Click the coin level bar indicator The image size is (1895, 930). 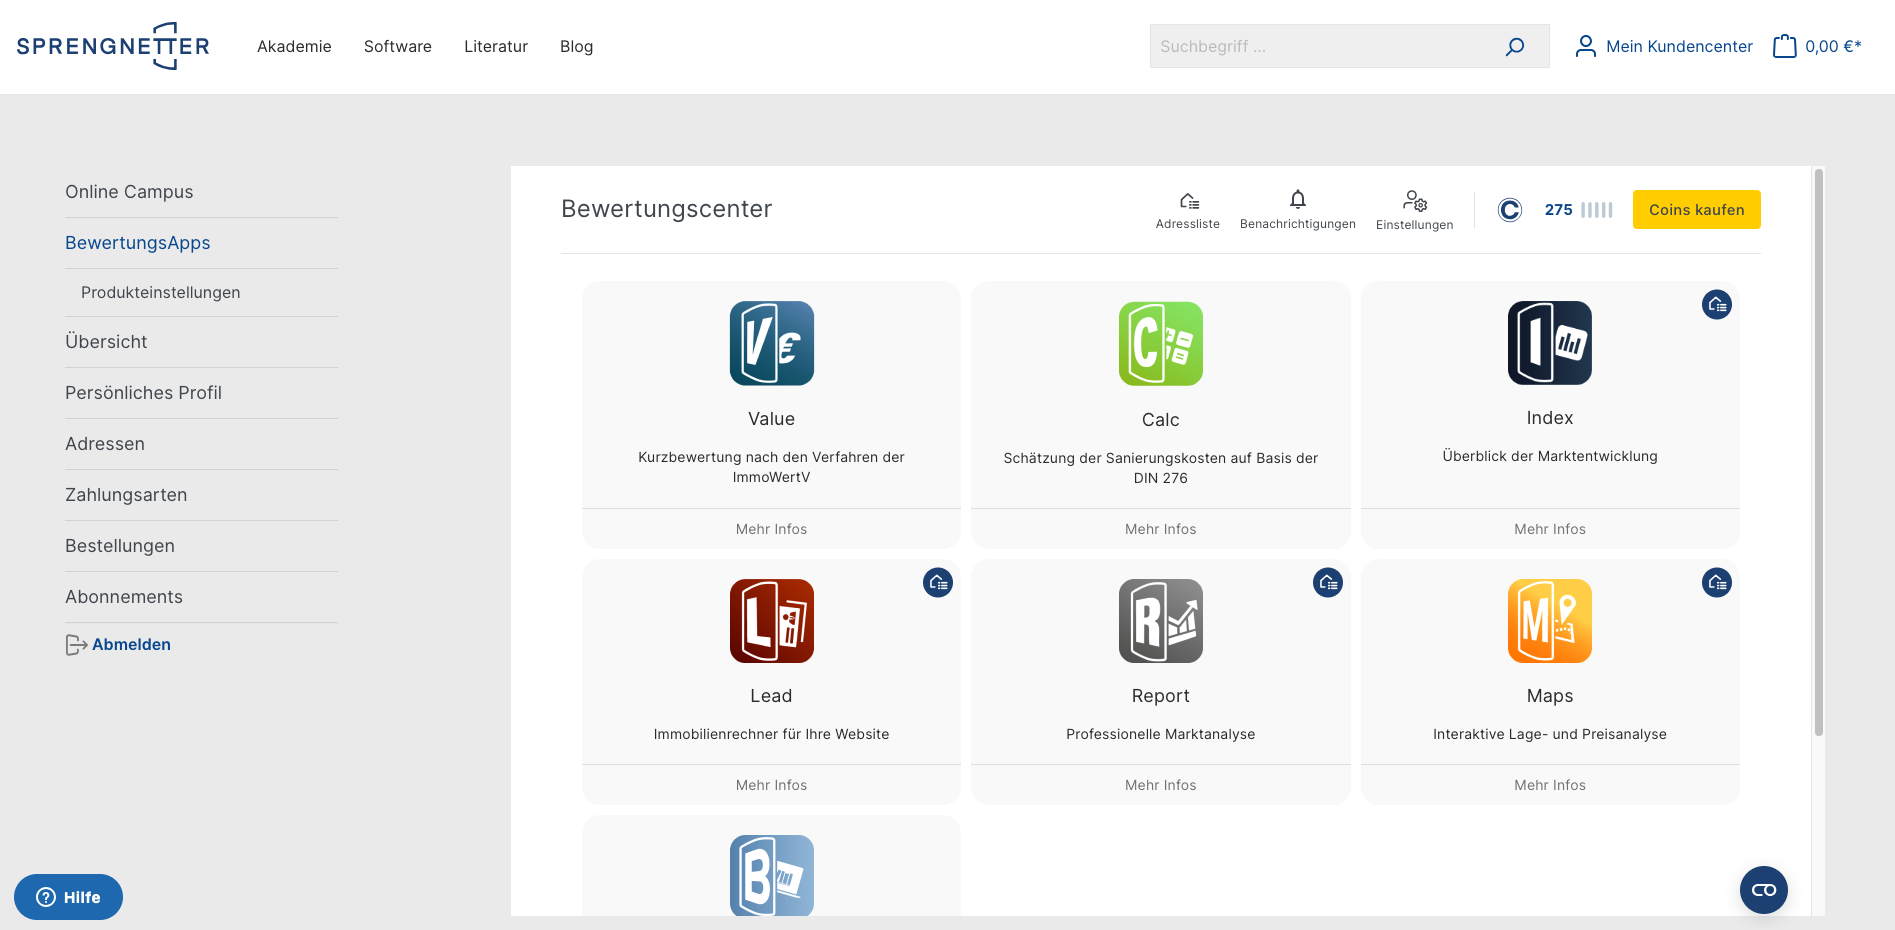tap(1597, 210)
